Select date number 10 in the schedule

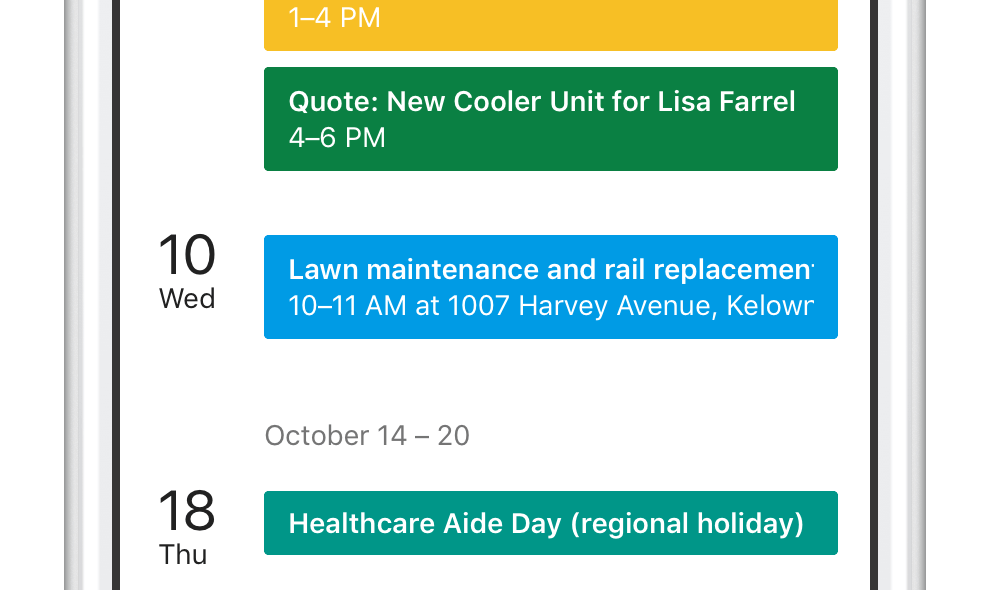point(186,255)
